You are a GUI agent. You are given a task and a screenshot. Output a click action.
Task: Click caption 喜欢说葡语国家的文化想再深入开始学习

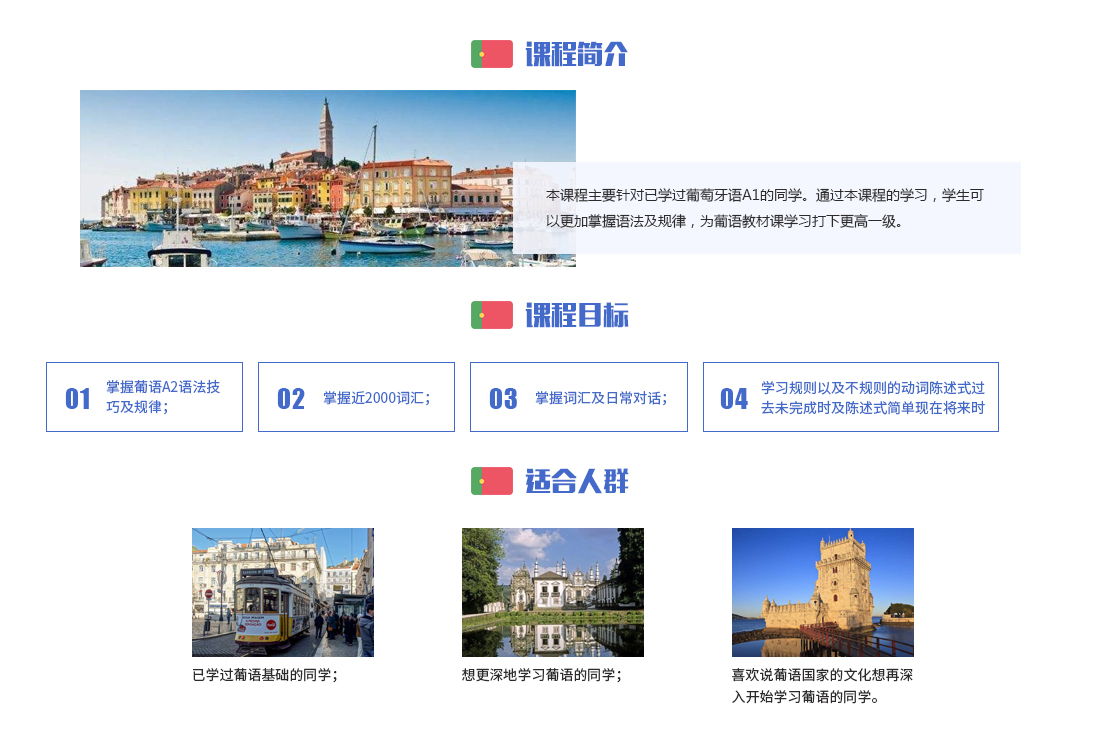(822, 685)
